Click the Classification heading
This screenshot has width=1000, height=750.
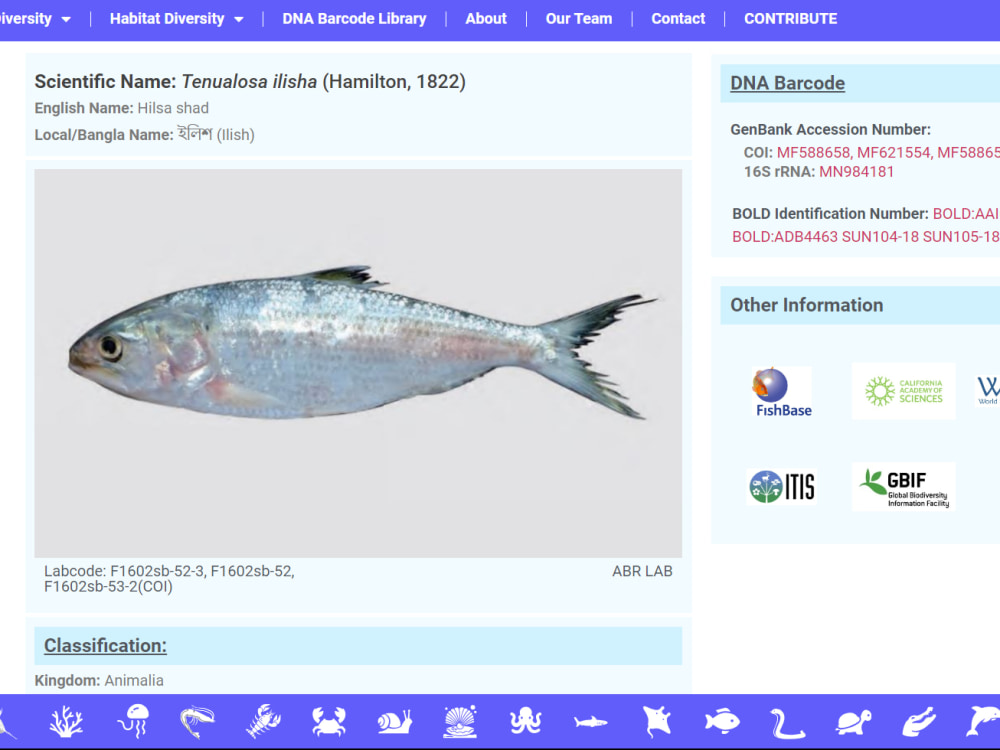(105, 645)
